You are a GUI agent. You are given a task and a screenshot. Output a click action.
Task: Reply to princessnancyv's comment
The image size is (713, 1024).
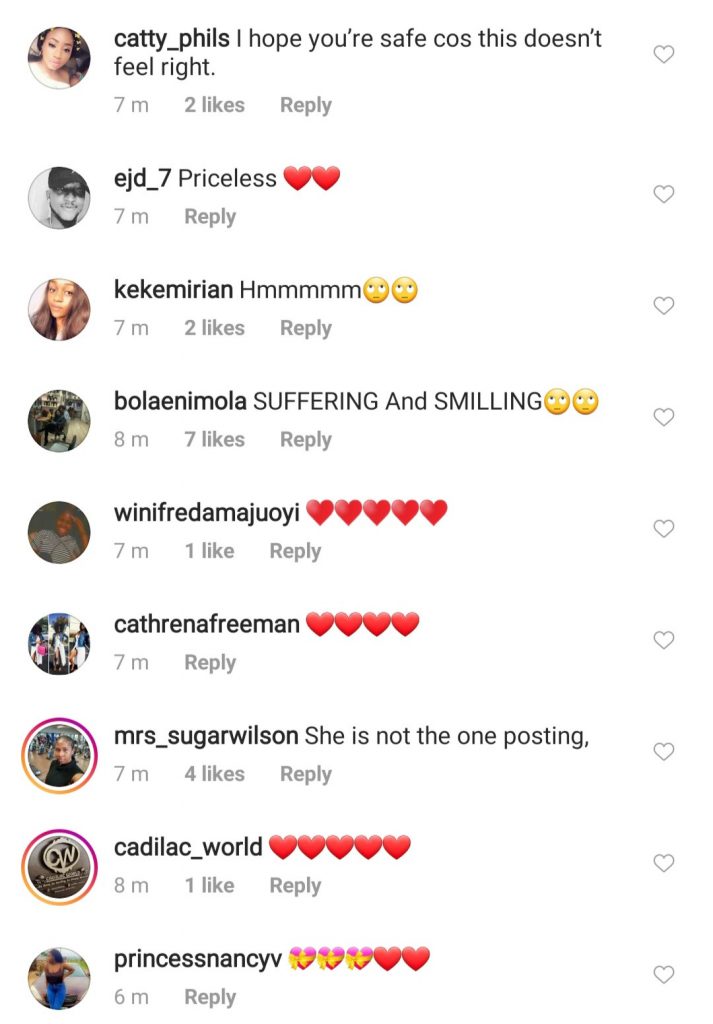[210, 997]
